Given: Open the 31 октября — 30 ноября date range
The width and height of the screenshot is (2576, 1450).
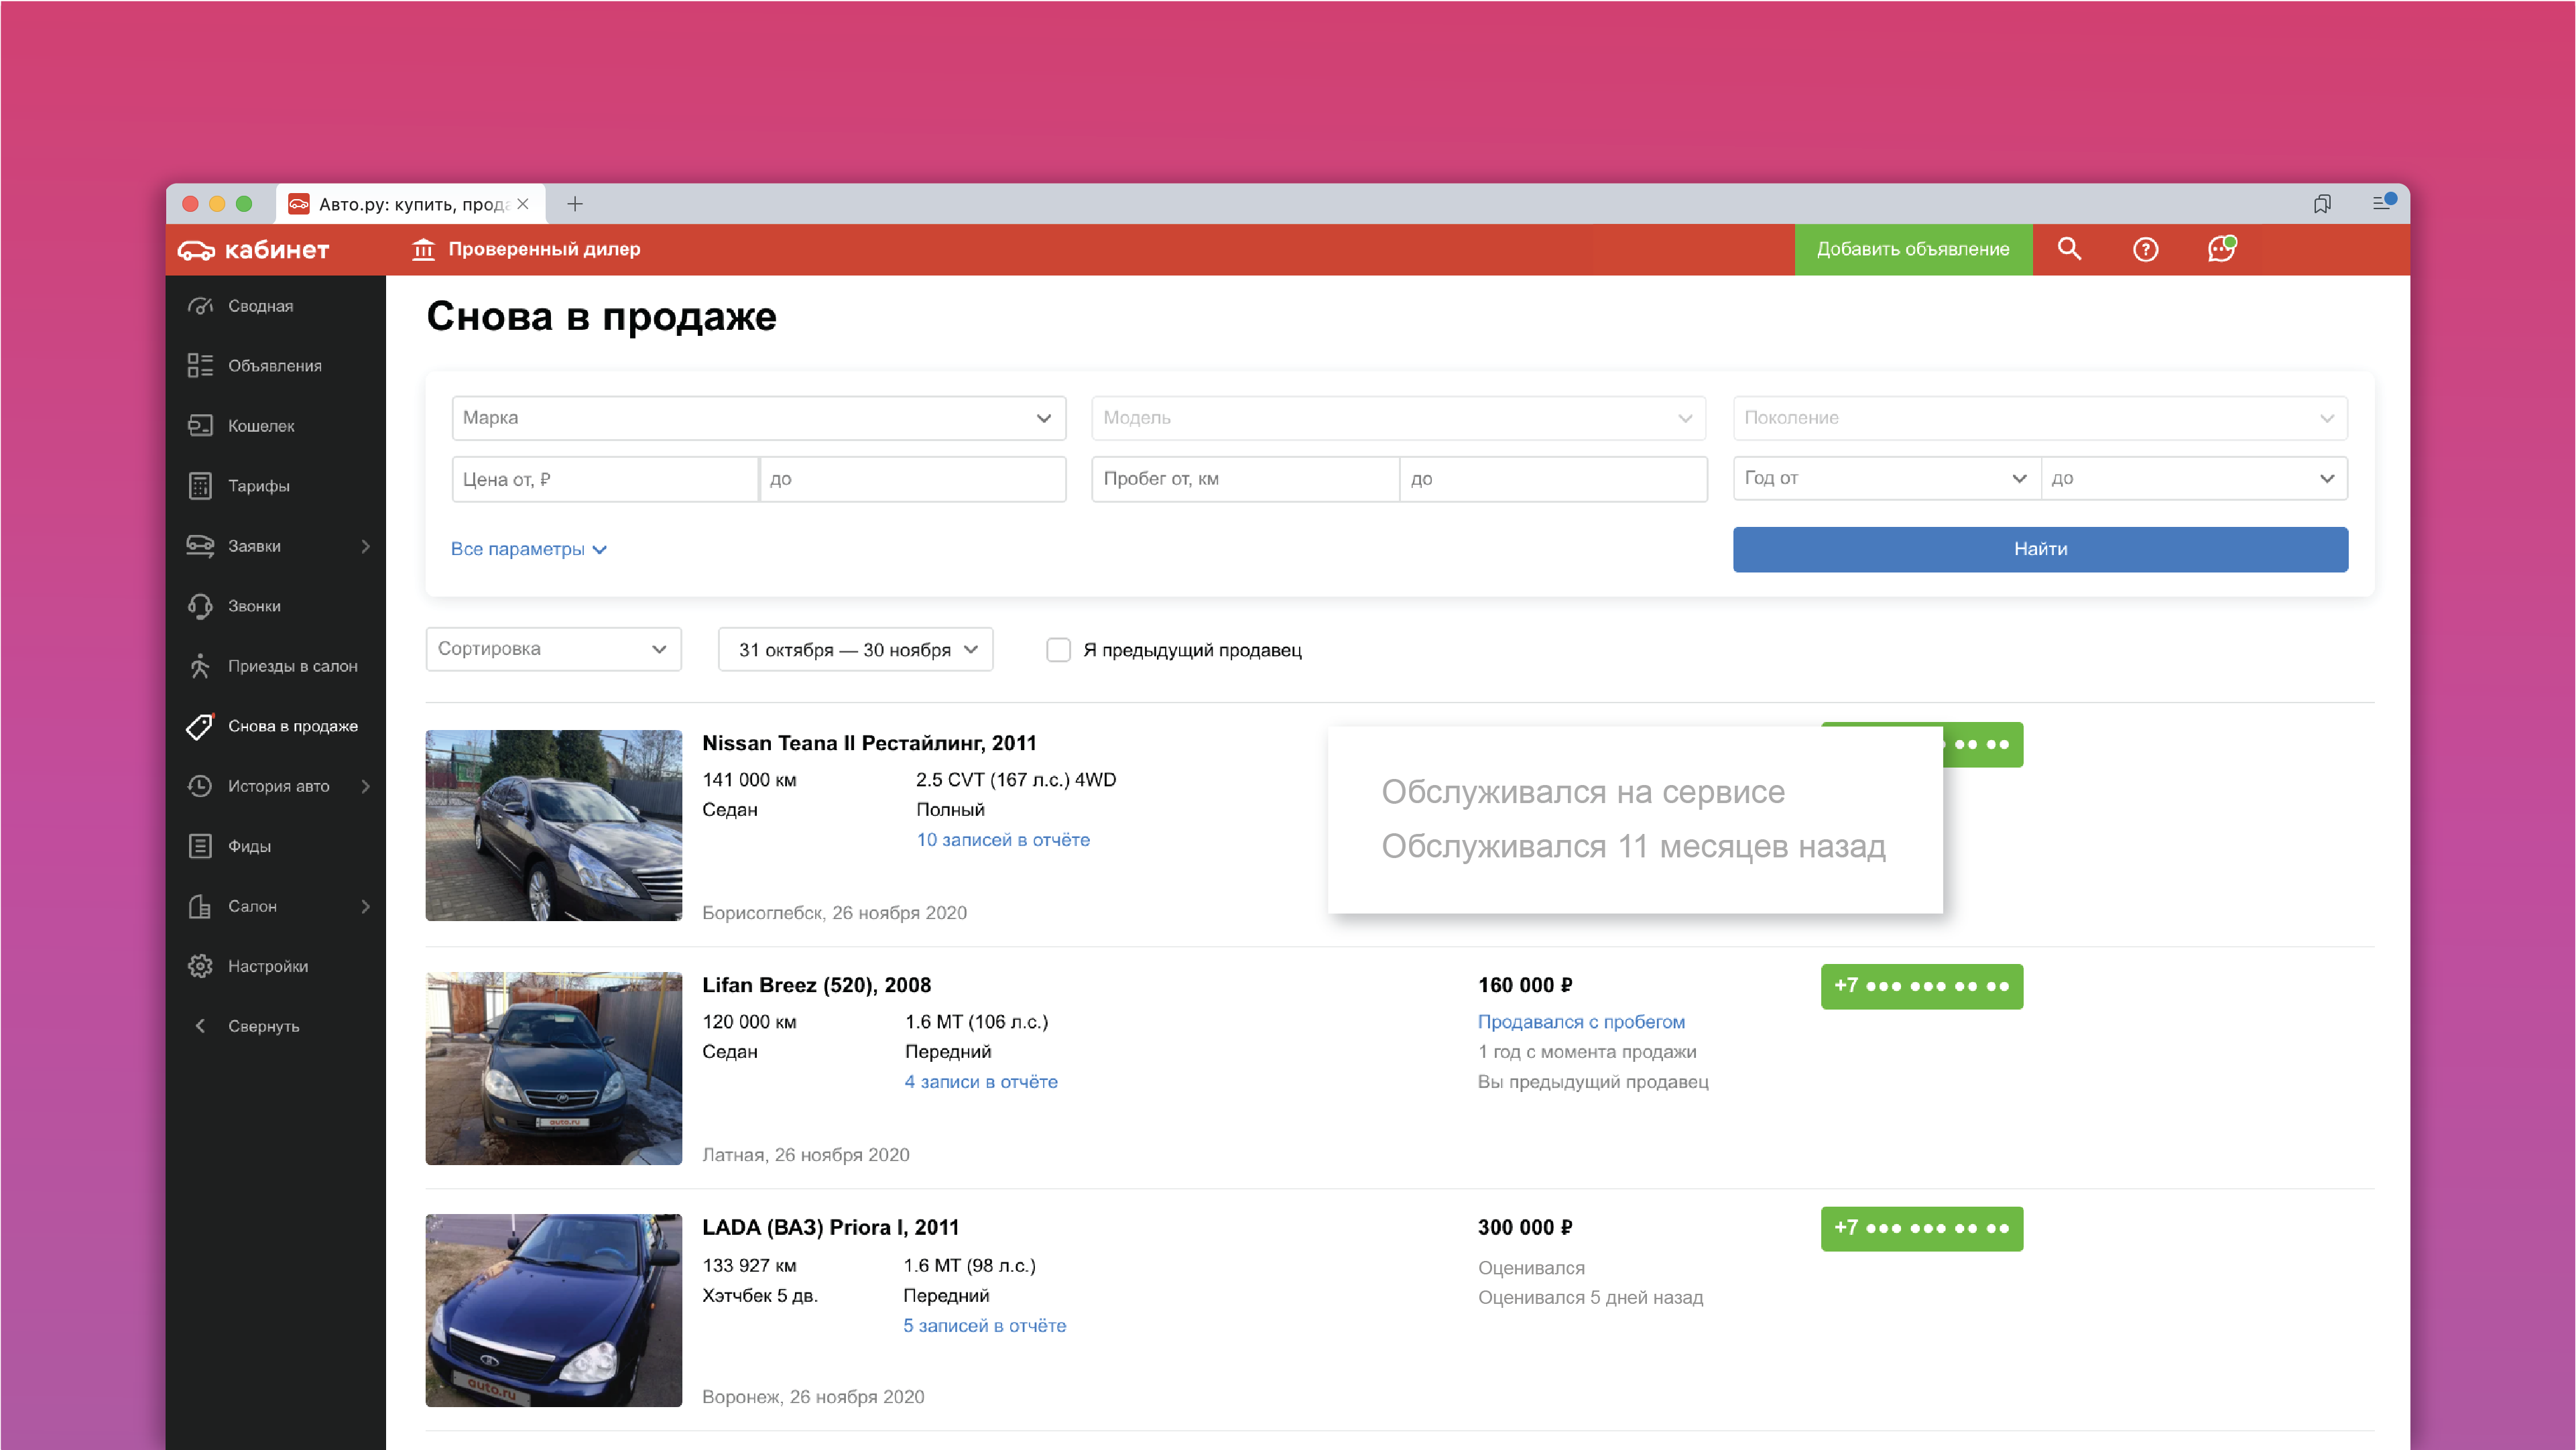Looking at the screenshot, I should [855, 649].
